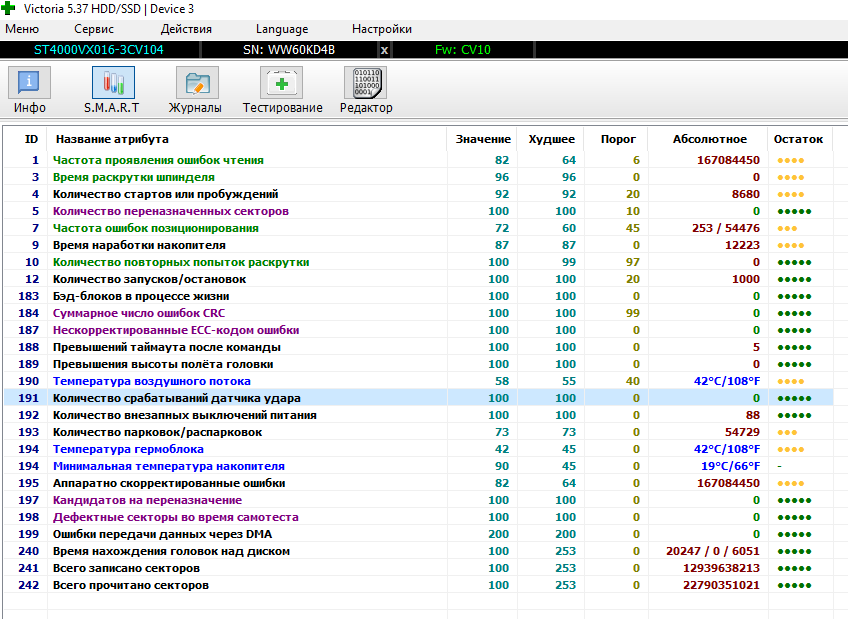Sort by Название атрибута column header

[111, 139]
